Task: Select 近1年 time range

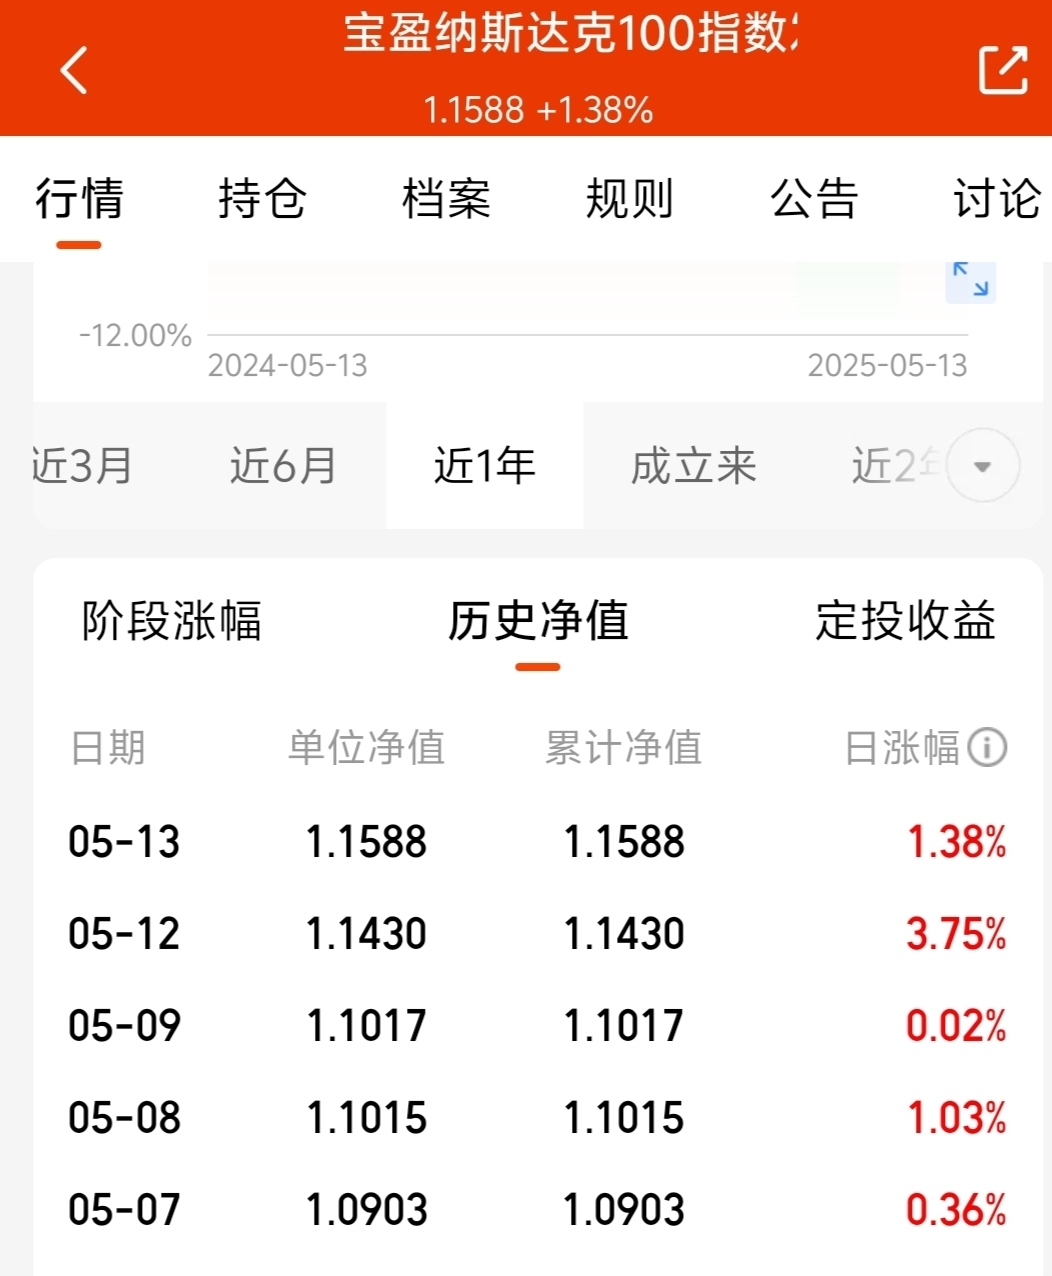Action: click(484, 465)
